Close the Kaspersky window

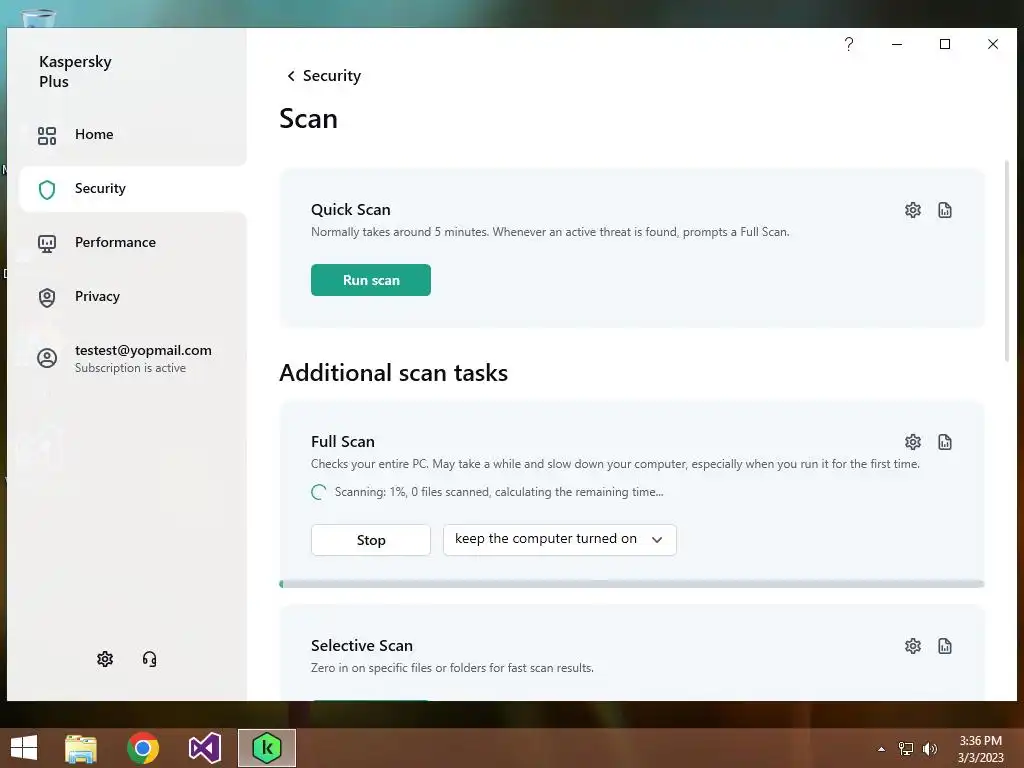993,44
